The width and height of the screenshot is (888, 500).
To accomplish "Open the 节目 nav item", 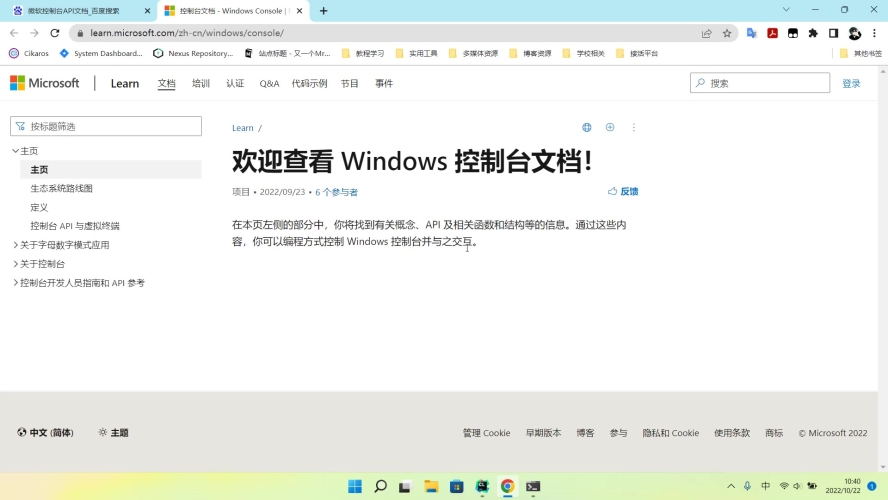I will coord(349,84).
